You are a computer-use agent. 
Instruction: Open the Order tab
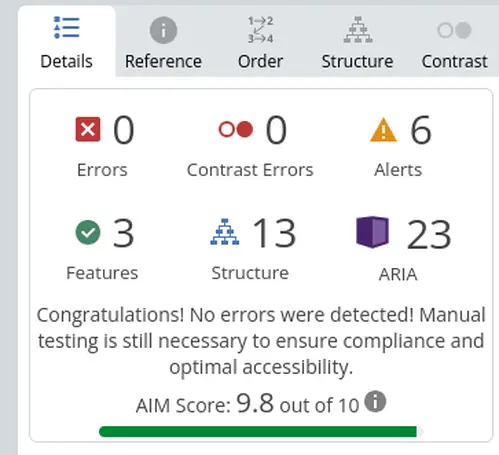tap(260, 42)
